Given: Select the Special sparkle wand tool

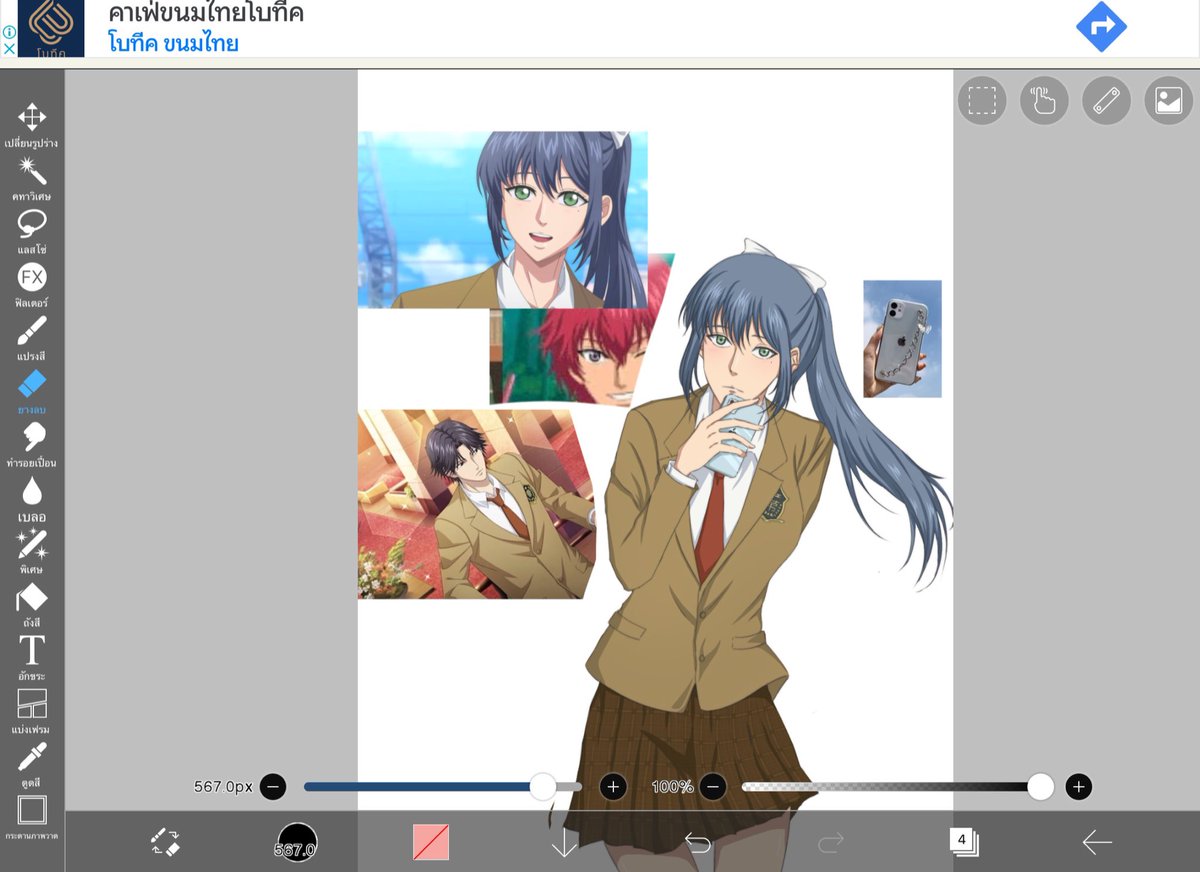Looking at the screenshot, I should coord(32,551).
